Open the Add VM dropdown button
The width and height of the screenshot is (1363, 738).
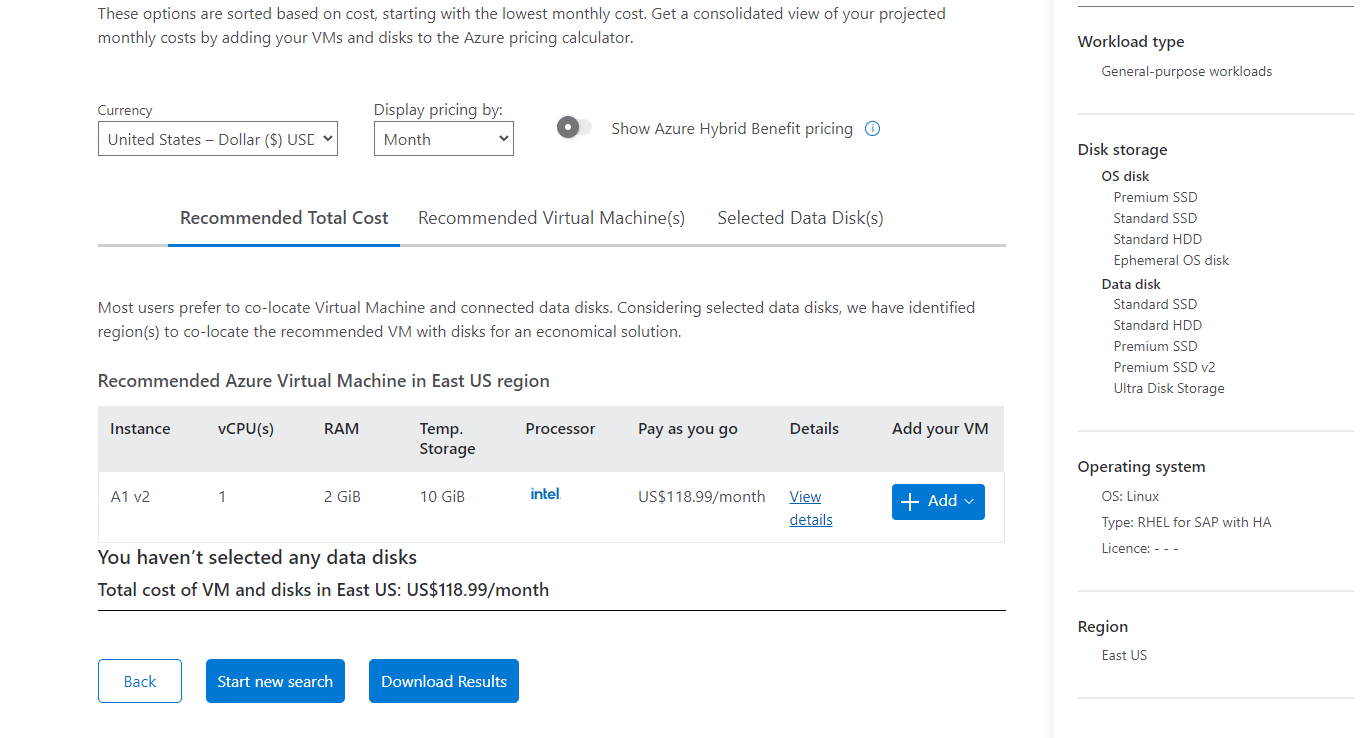[x=938, y=502]
